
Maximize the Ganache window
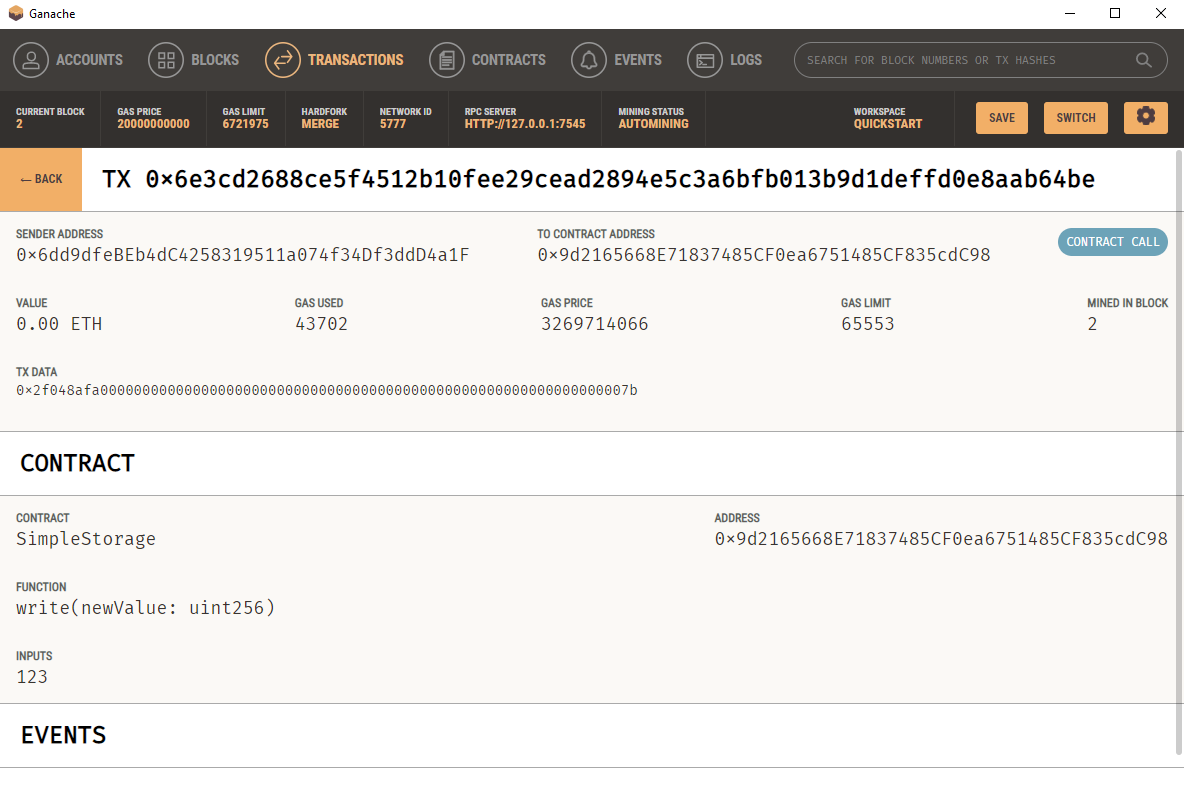[1115, 14]
